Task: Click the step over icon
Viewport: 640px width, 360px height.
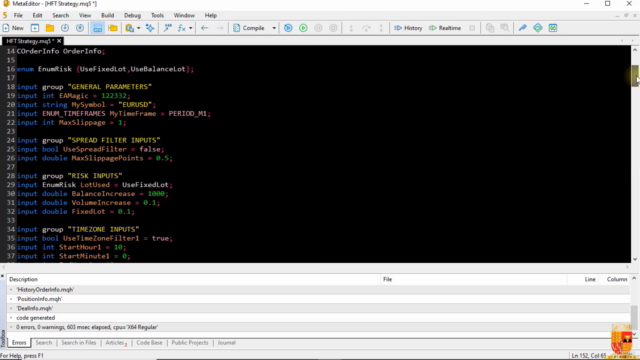Action: [366, 28]
